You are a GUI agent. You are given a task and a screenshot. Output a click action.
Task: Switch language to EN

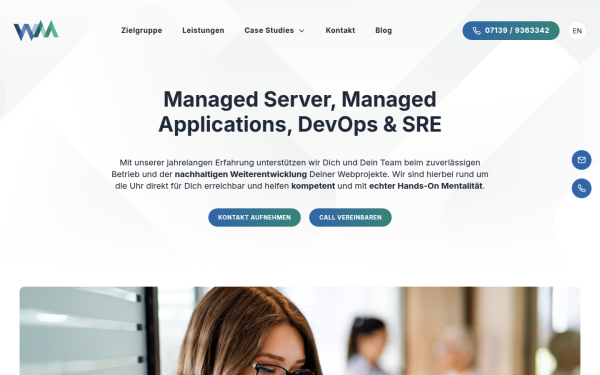(x=577, y=31)
